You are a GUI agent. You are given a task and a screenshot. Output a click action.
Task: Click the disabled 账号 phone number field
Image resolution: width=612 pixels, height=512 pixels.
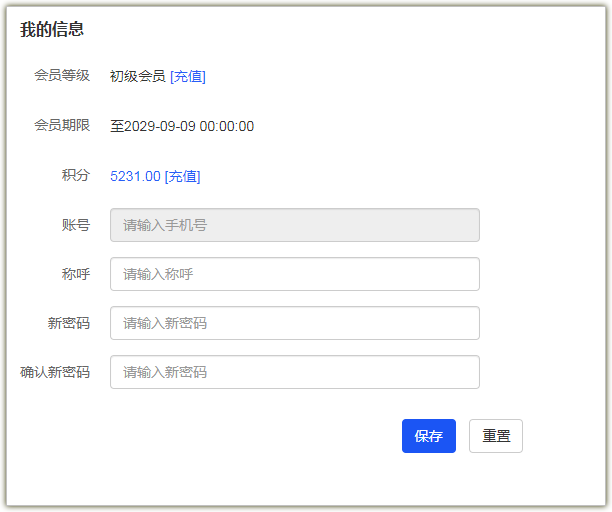(x=295, y=225)
